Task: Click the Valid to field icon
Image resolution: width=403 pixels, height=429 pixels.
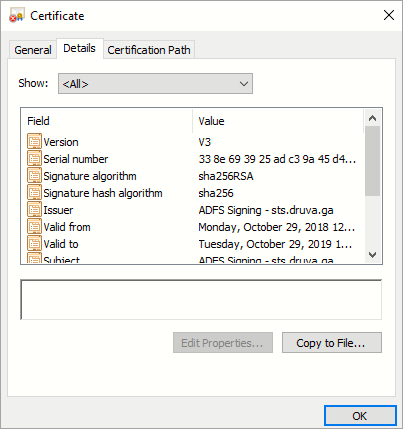Action: 34,244
